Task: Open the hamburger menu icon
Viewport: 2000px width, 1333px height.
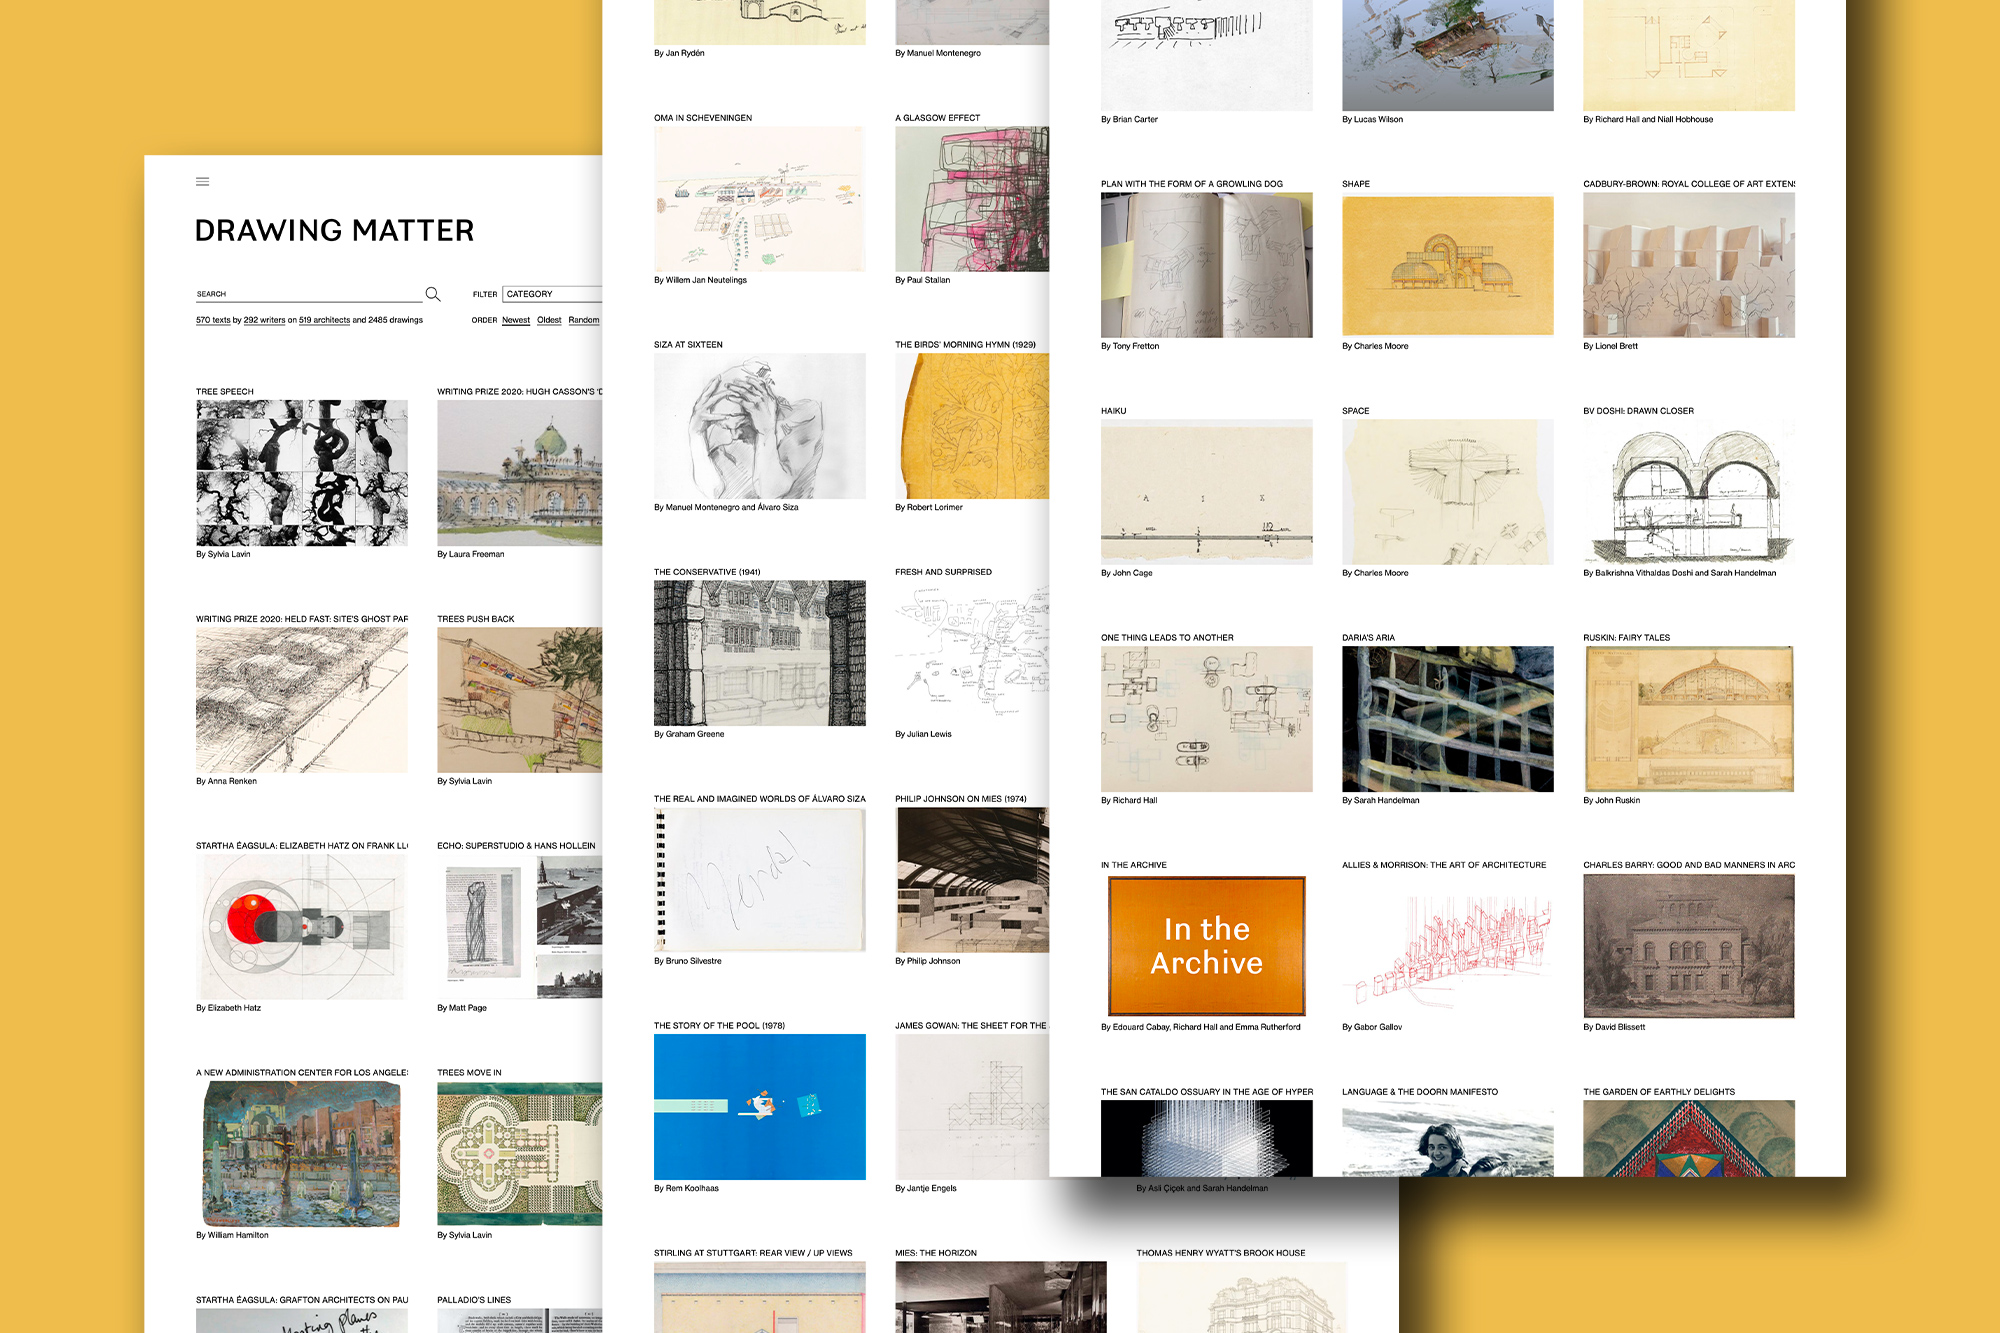Action: coord(203,181)
